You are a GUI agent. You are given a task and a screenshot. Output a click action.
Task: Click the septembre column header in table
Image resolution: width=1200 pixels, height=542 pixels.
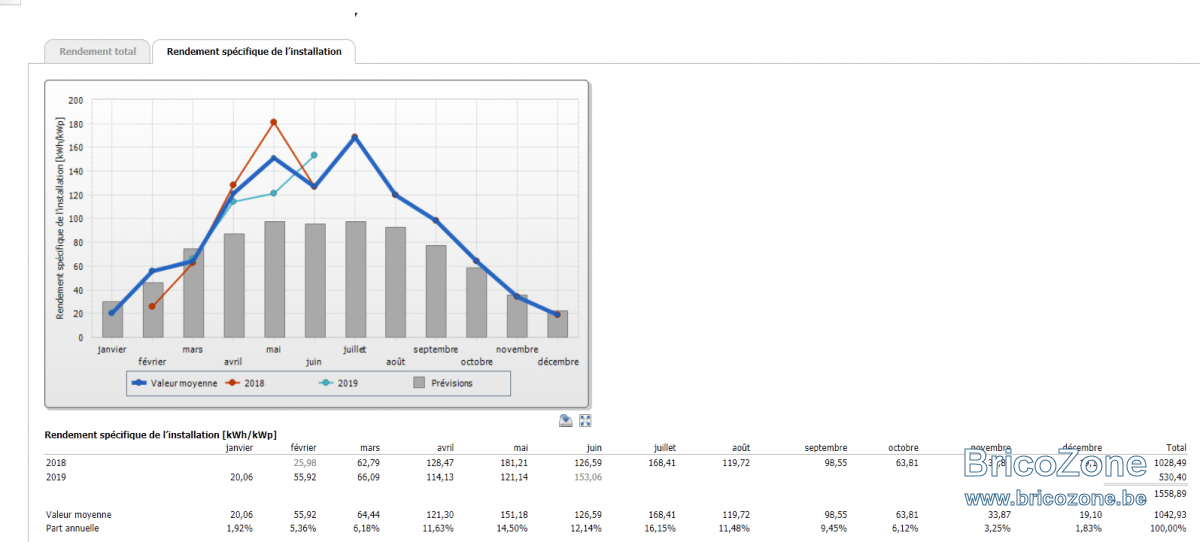825,448
